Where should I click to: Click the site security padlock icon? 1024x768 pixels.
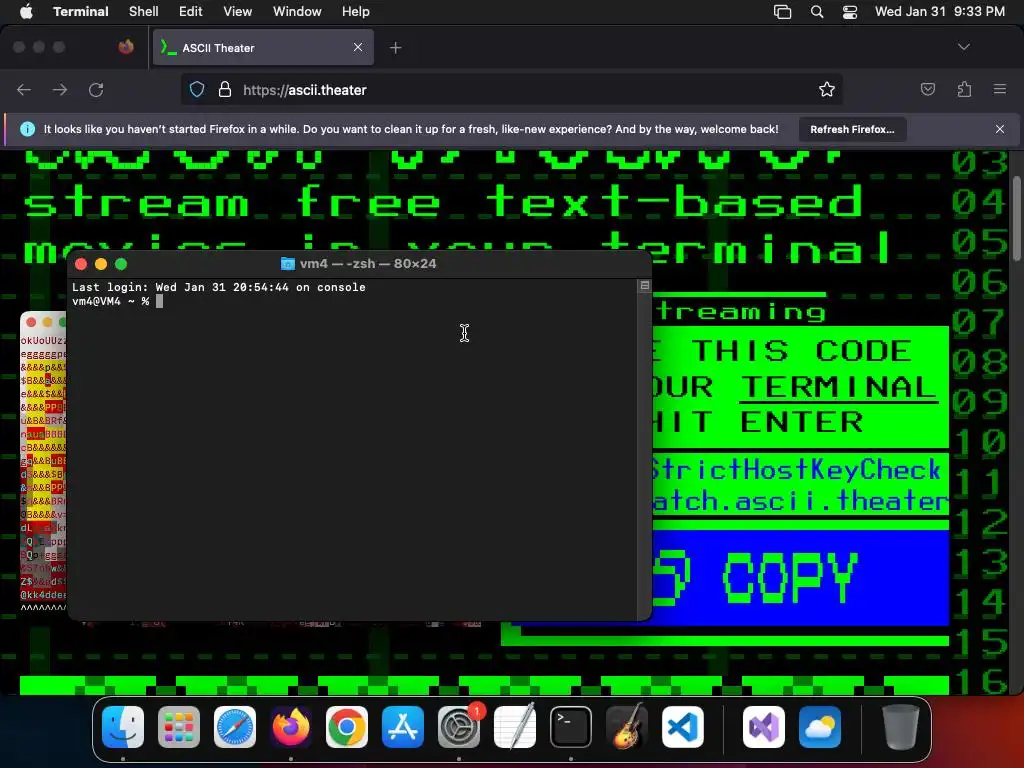225,89
